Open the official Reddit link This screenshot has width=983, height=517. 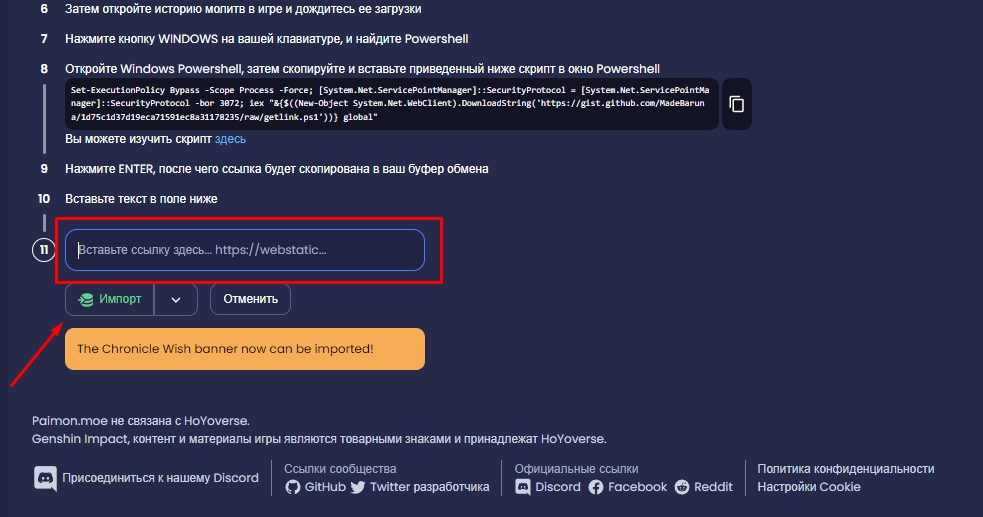[704, 487]
